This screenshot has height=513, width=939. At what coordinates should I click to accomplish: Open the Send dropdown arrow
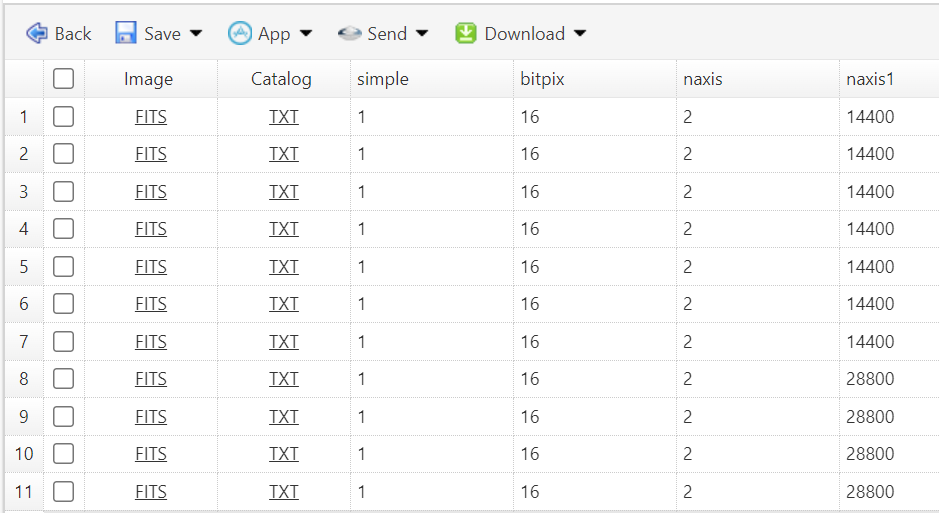(x=422, y=33)
